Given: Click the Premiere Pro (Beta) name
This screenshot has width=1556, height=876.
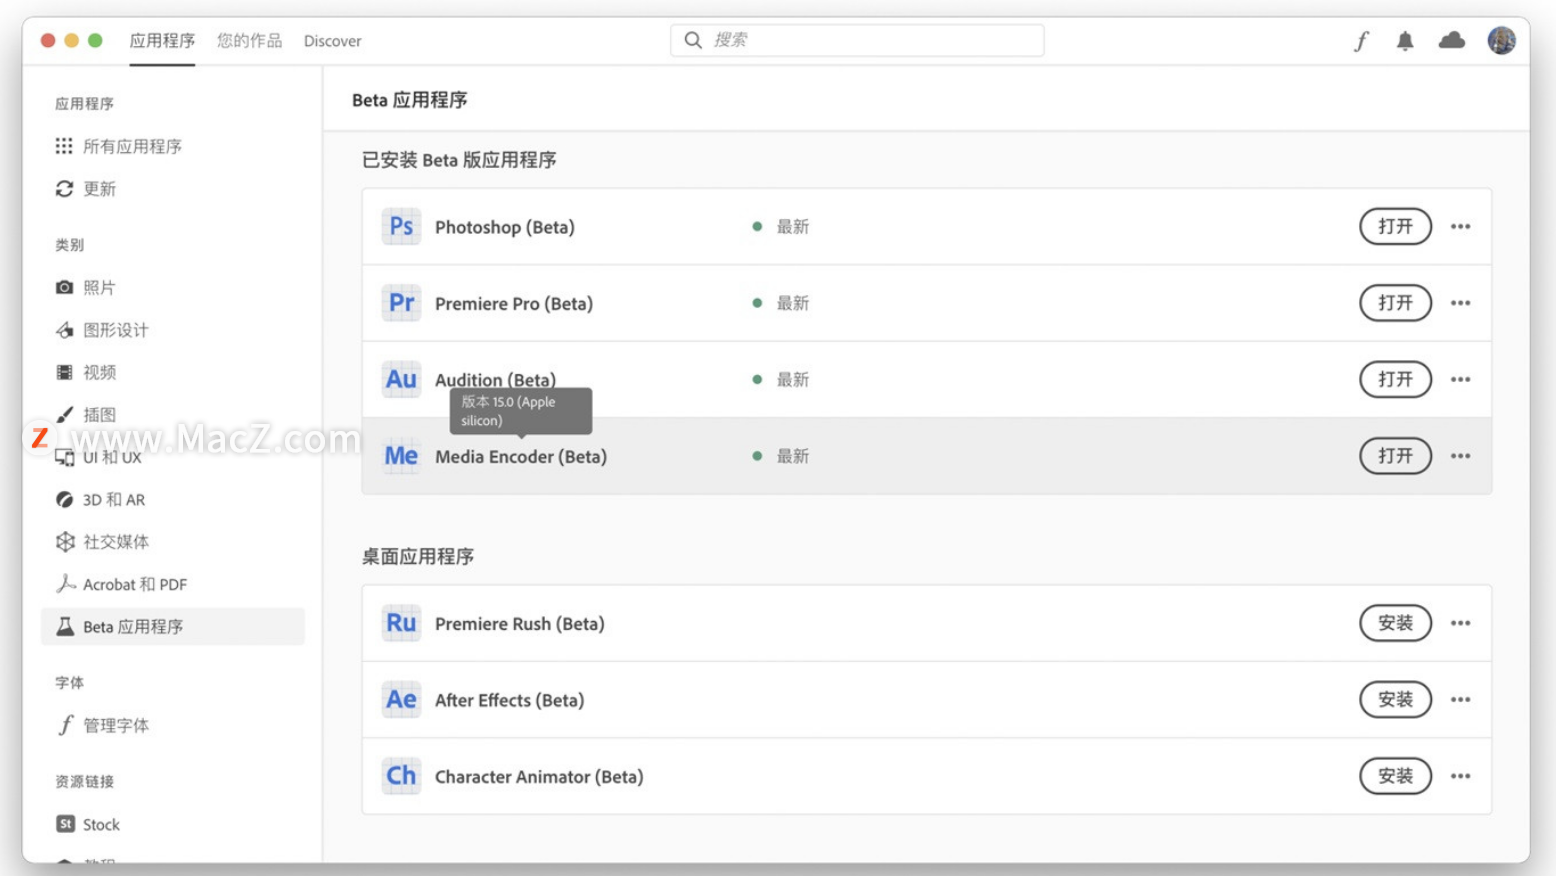Looking at the screenshot, I should tap(514, 304).
